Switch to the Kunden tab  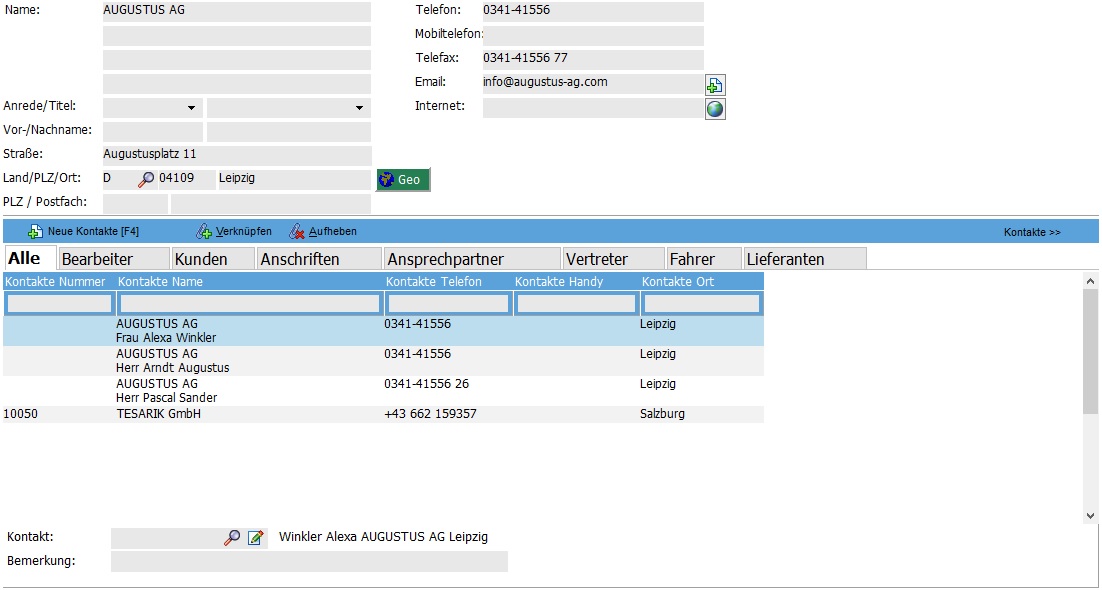click(213, 259)
